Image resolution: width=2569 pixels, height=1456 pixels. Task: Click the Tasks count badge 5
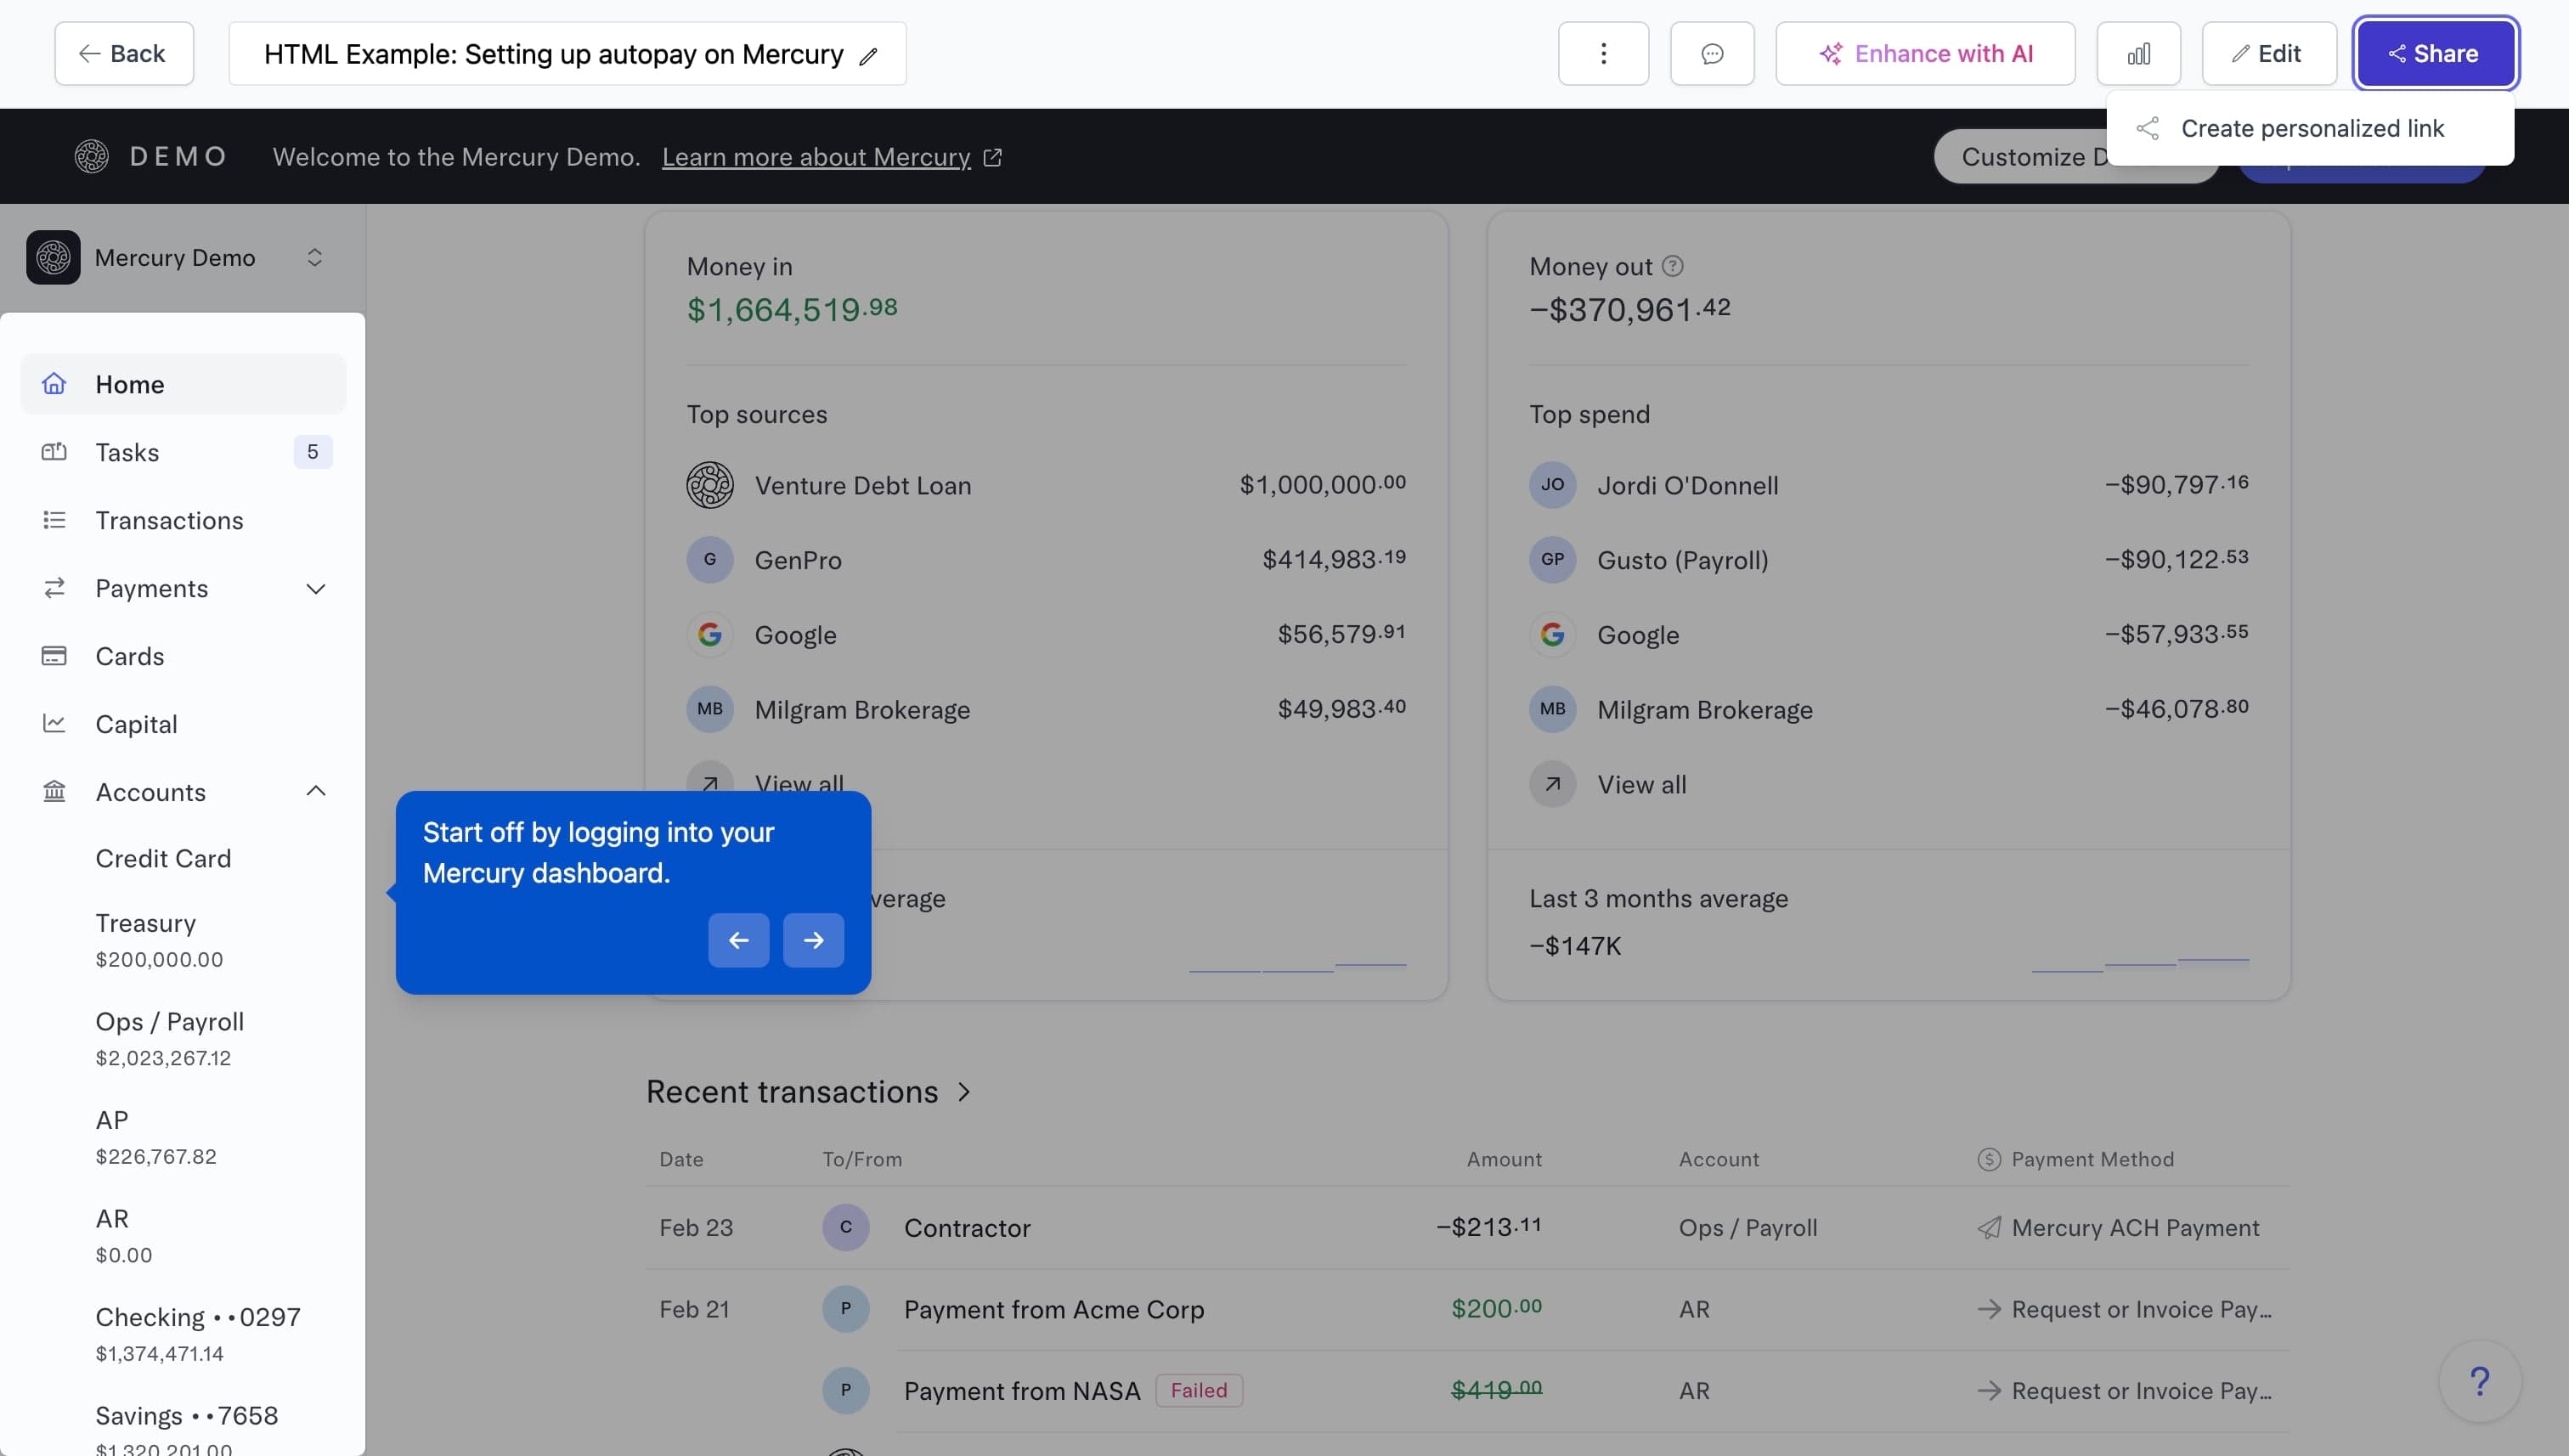click(313, 452)
